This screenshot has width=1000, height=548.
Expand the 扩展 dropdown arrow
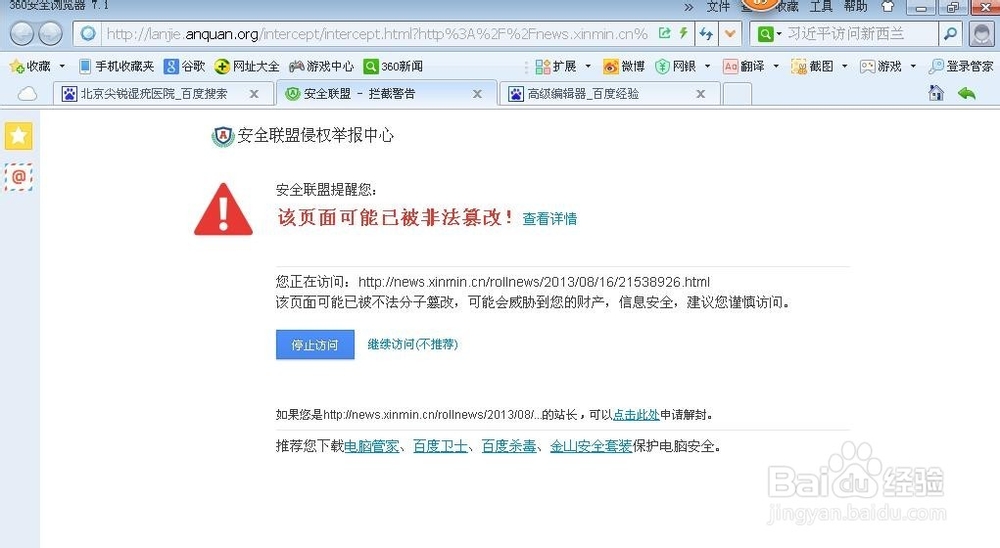point(587,66)
